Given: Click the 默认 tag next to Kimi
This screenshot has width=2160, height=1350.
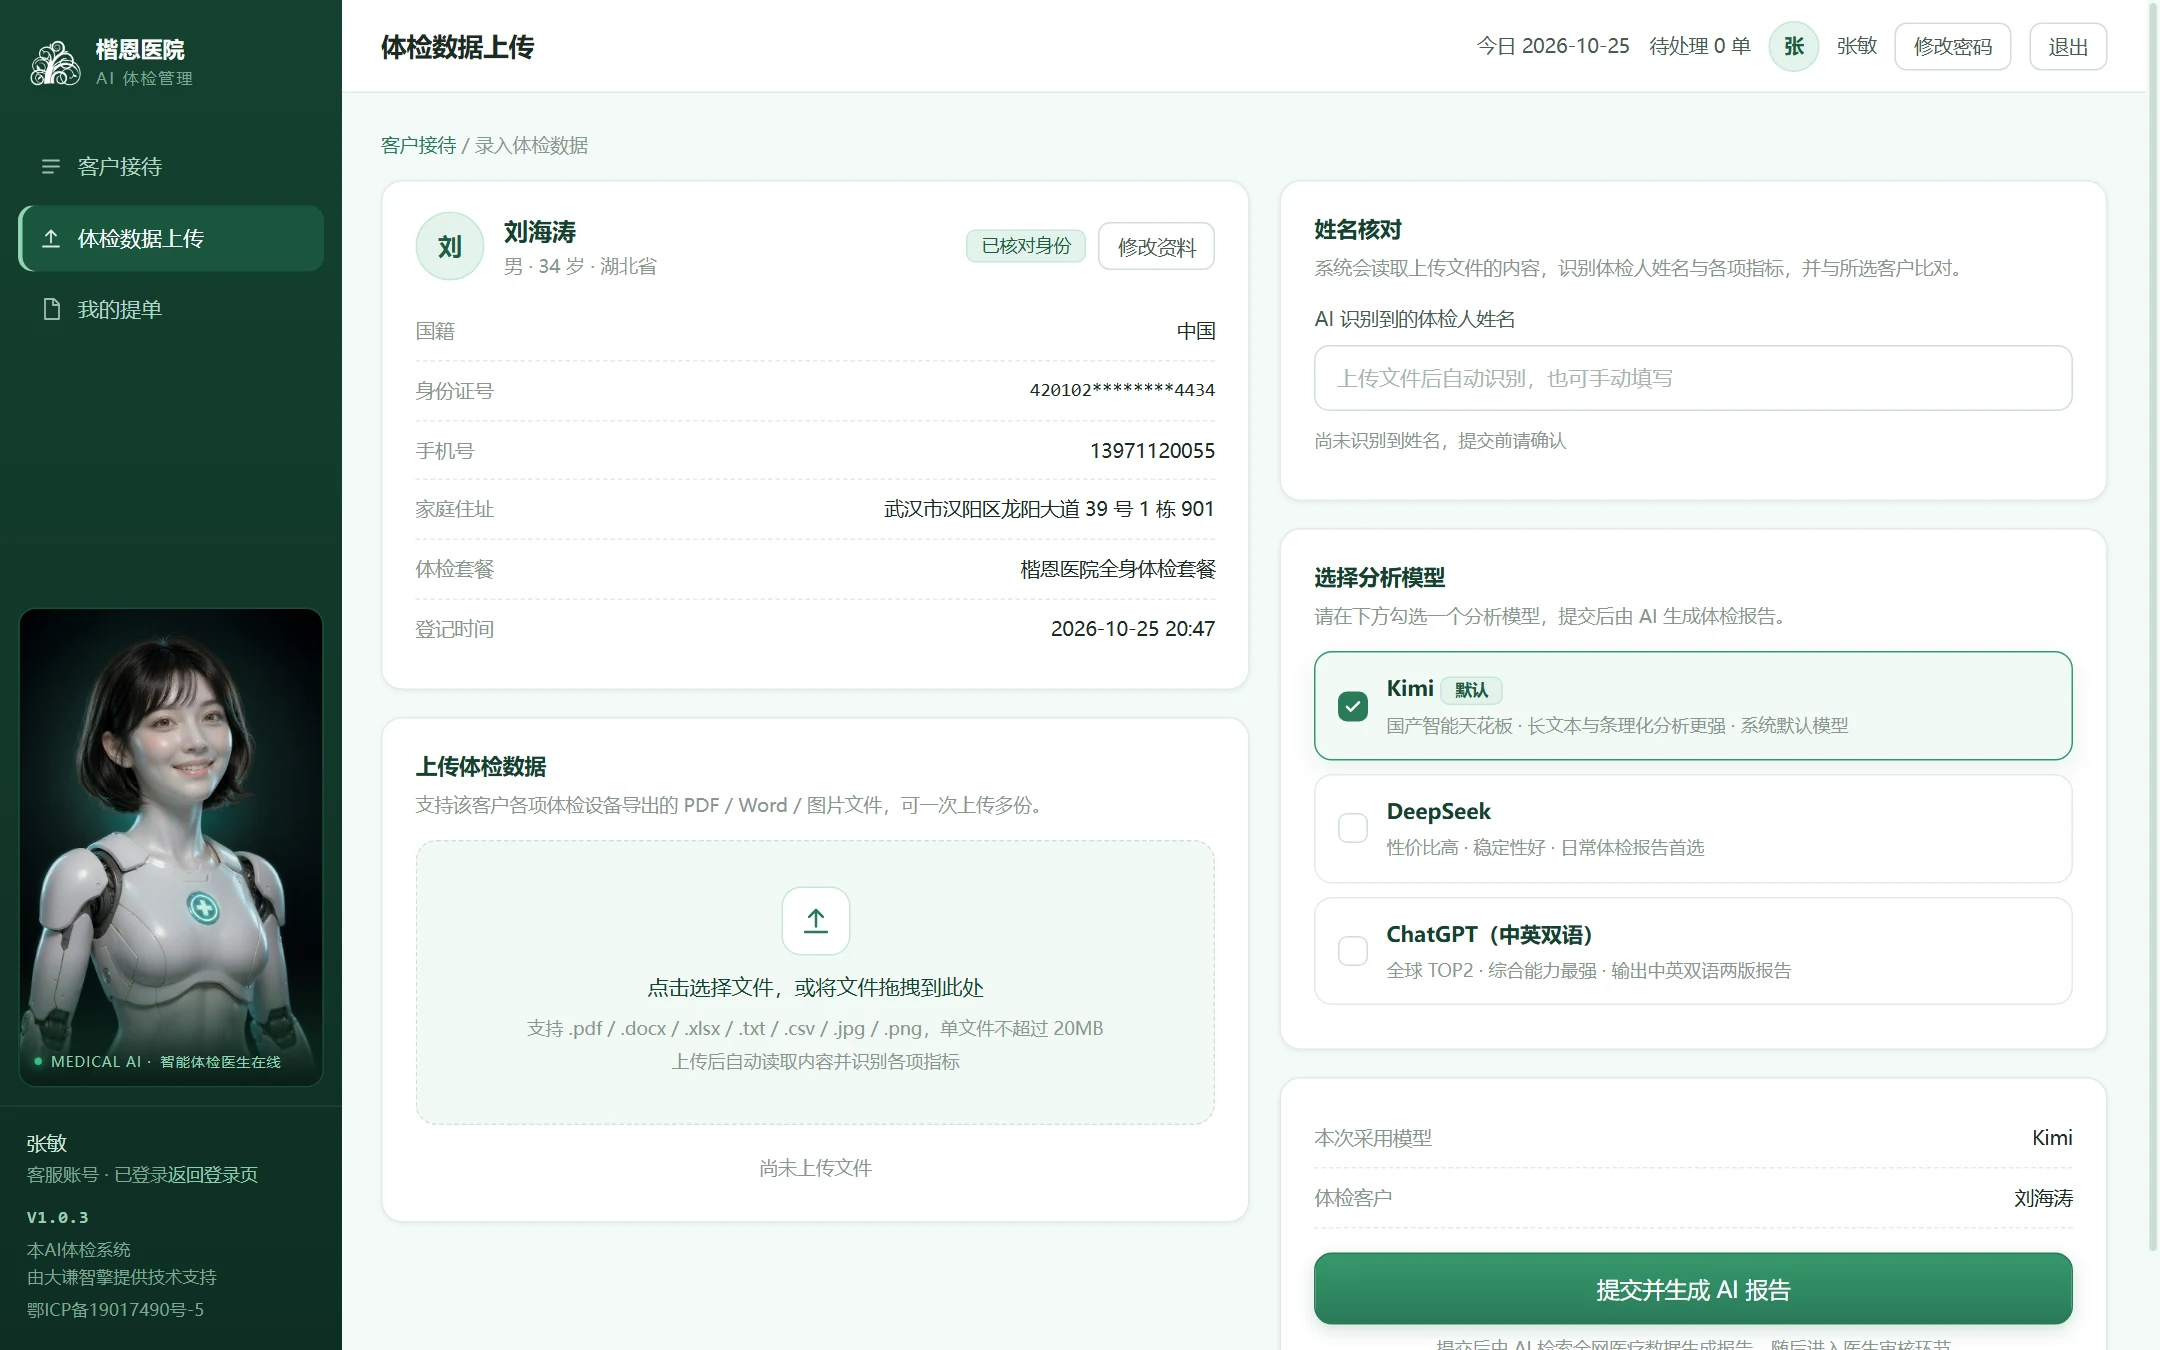Looking at the screenshot, I should [x=1471, y=689].
